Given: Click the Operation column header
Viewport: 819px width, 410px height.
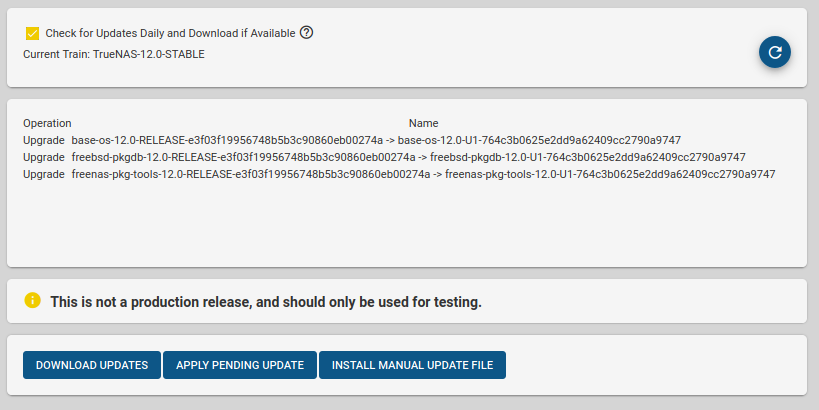Looking at the screenshot, I should (x=47, y=123).
